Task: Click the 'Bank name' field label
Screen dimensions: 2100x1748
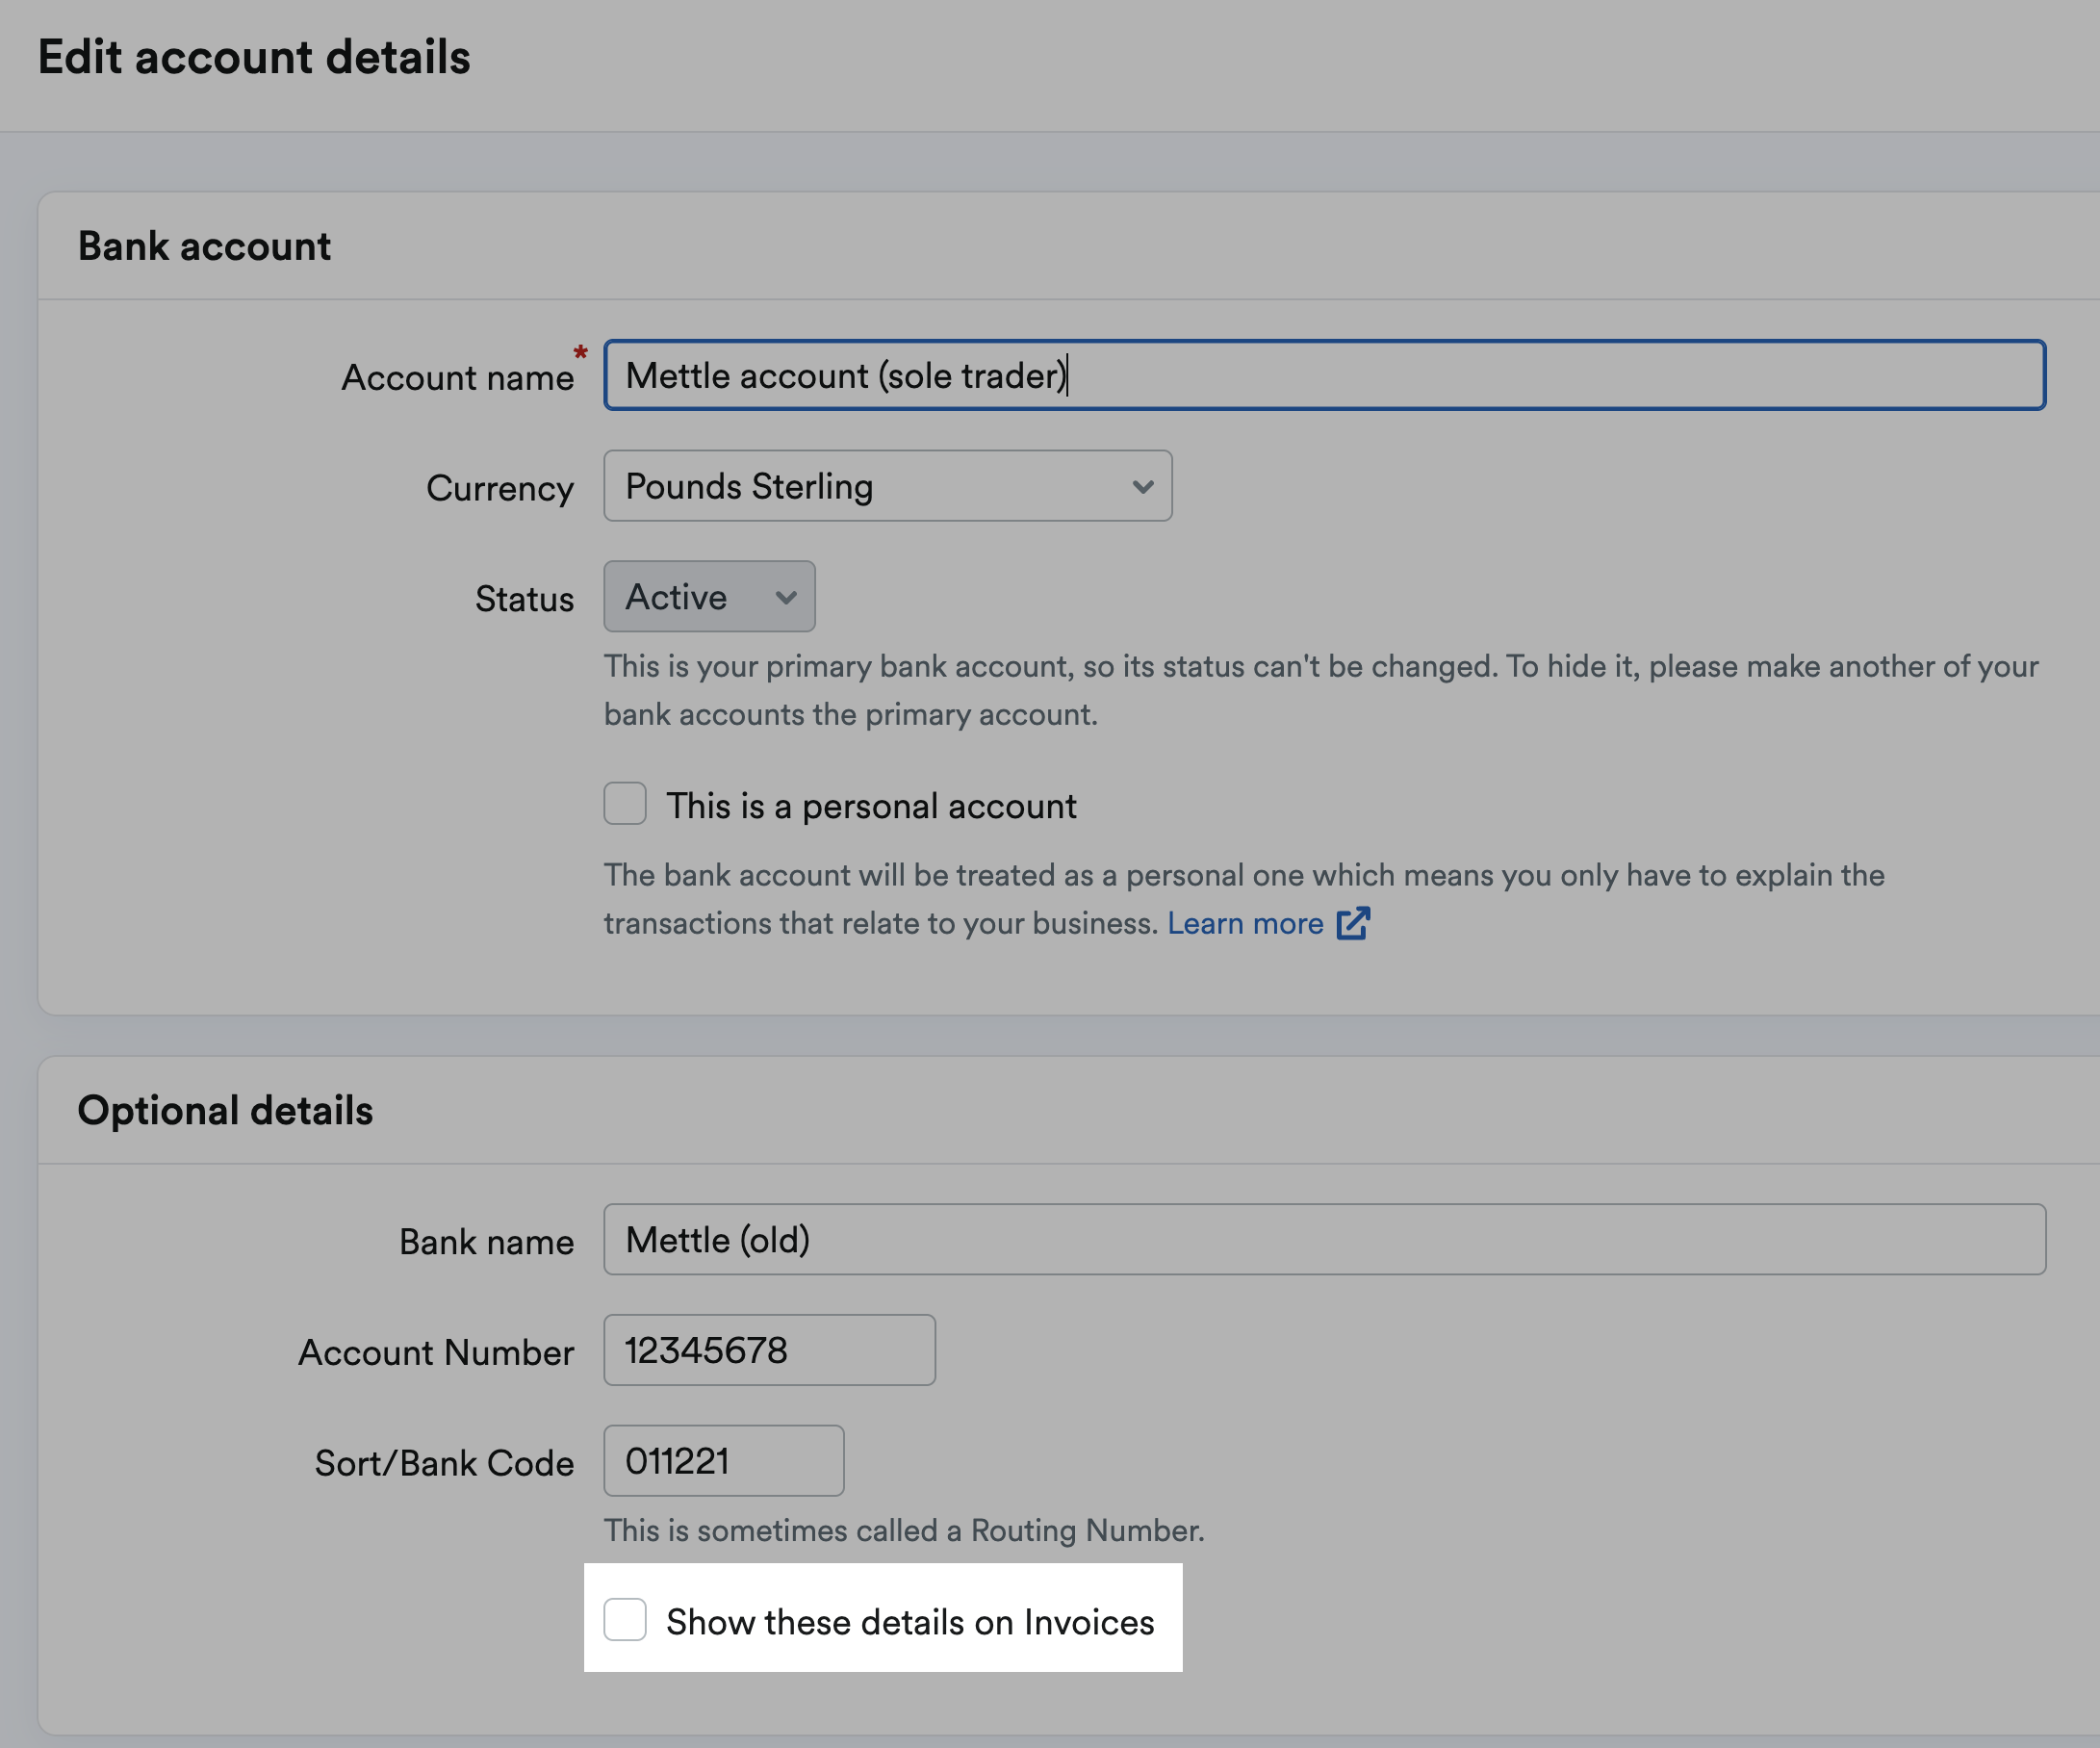Action: tap(486, 1242)
